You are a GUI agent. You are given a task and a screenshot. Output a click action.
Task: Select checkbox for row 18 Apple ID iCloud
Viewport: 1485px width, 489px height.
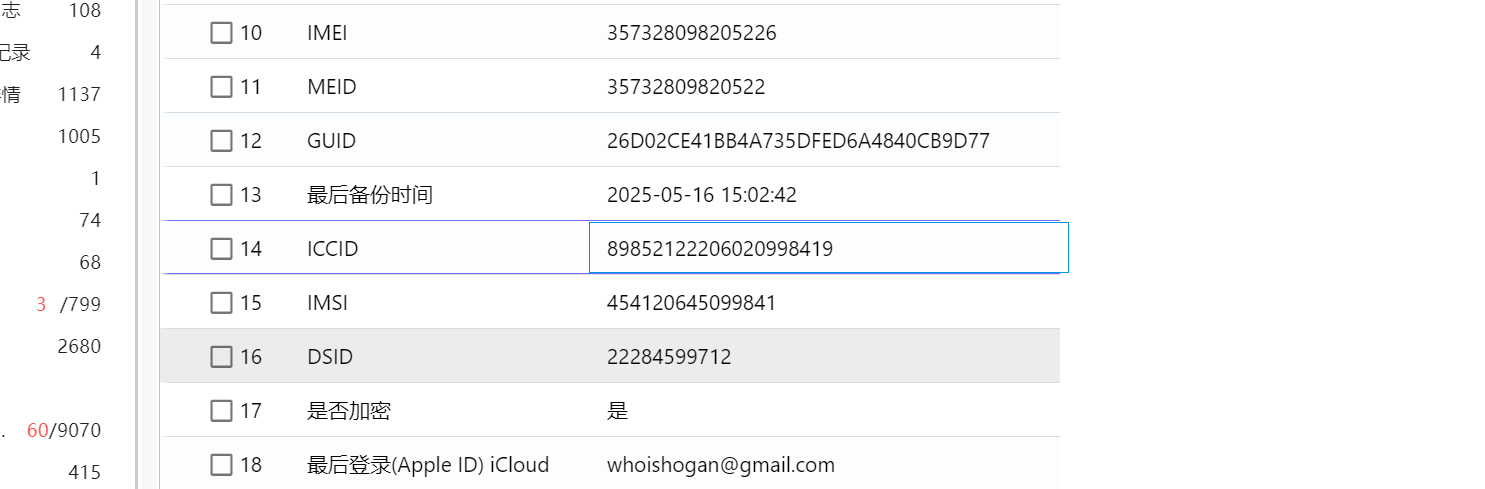coord(221,465)
